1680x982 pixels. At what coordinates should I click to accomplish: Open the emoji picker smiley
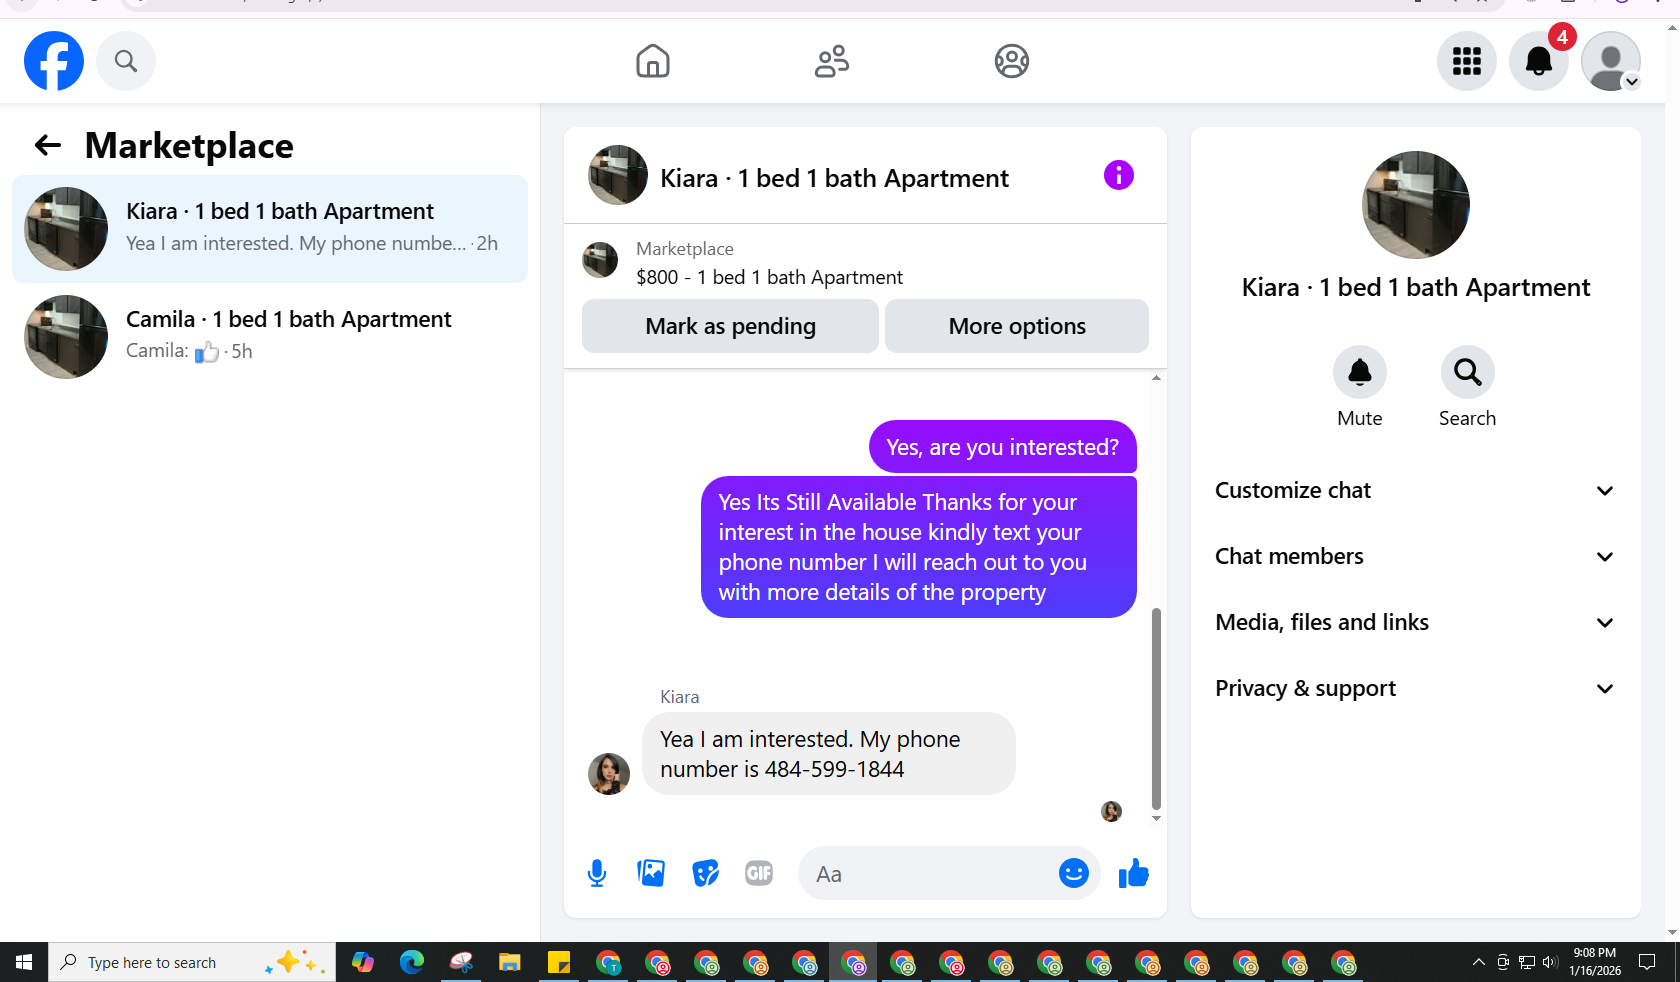(1073, 873)
